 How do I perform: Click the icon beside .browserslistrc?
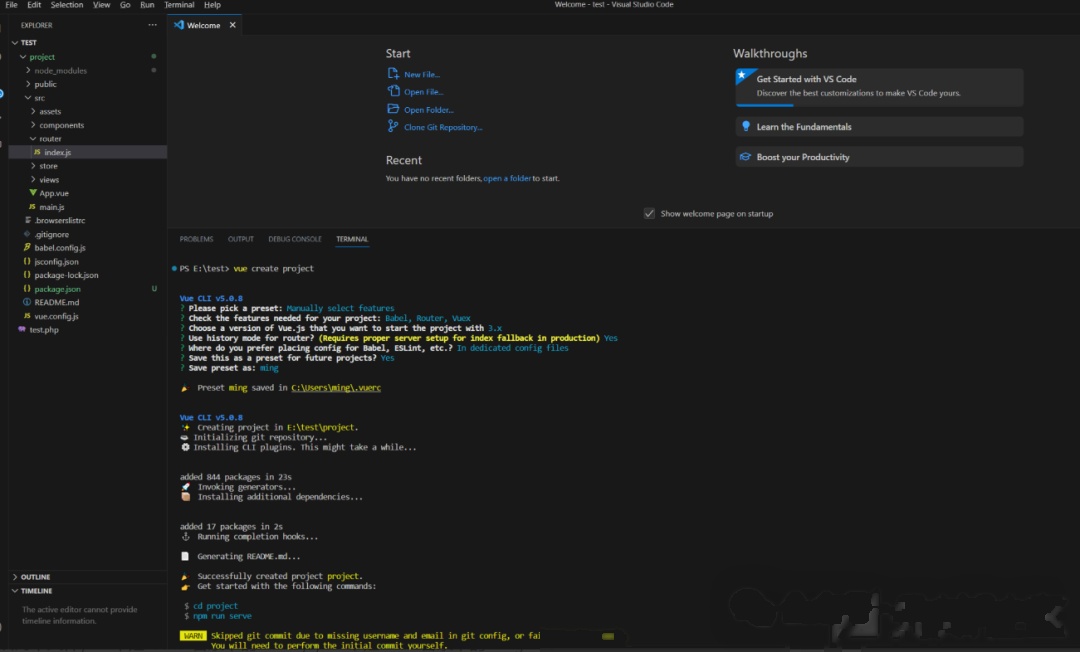pos(28,220)
